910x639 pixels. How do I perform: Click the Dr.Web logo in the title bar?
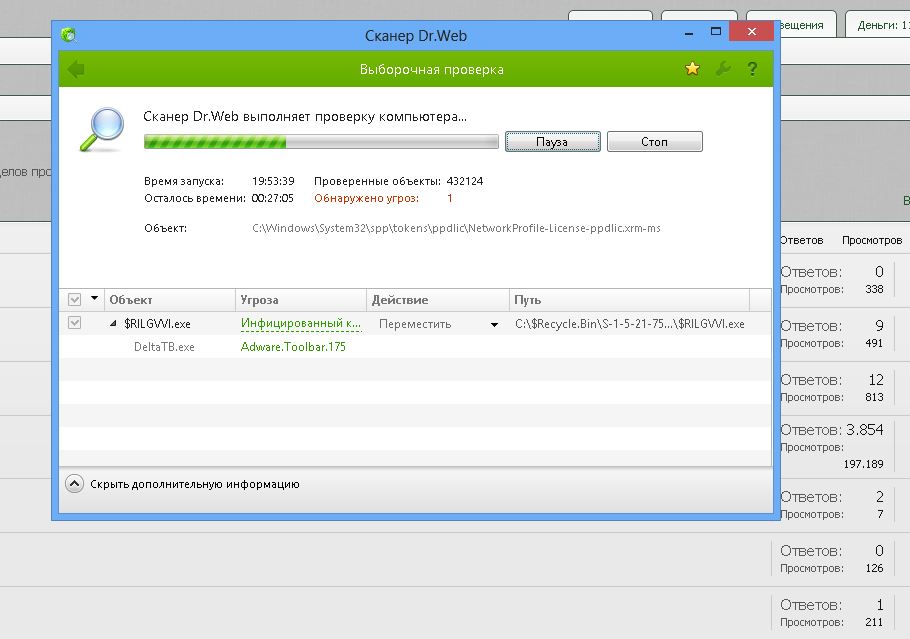[x=68, y=35]
